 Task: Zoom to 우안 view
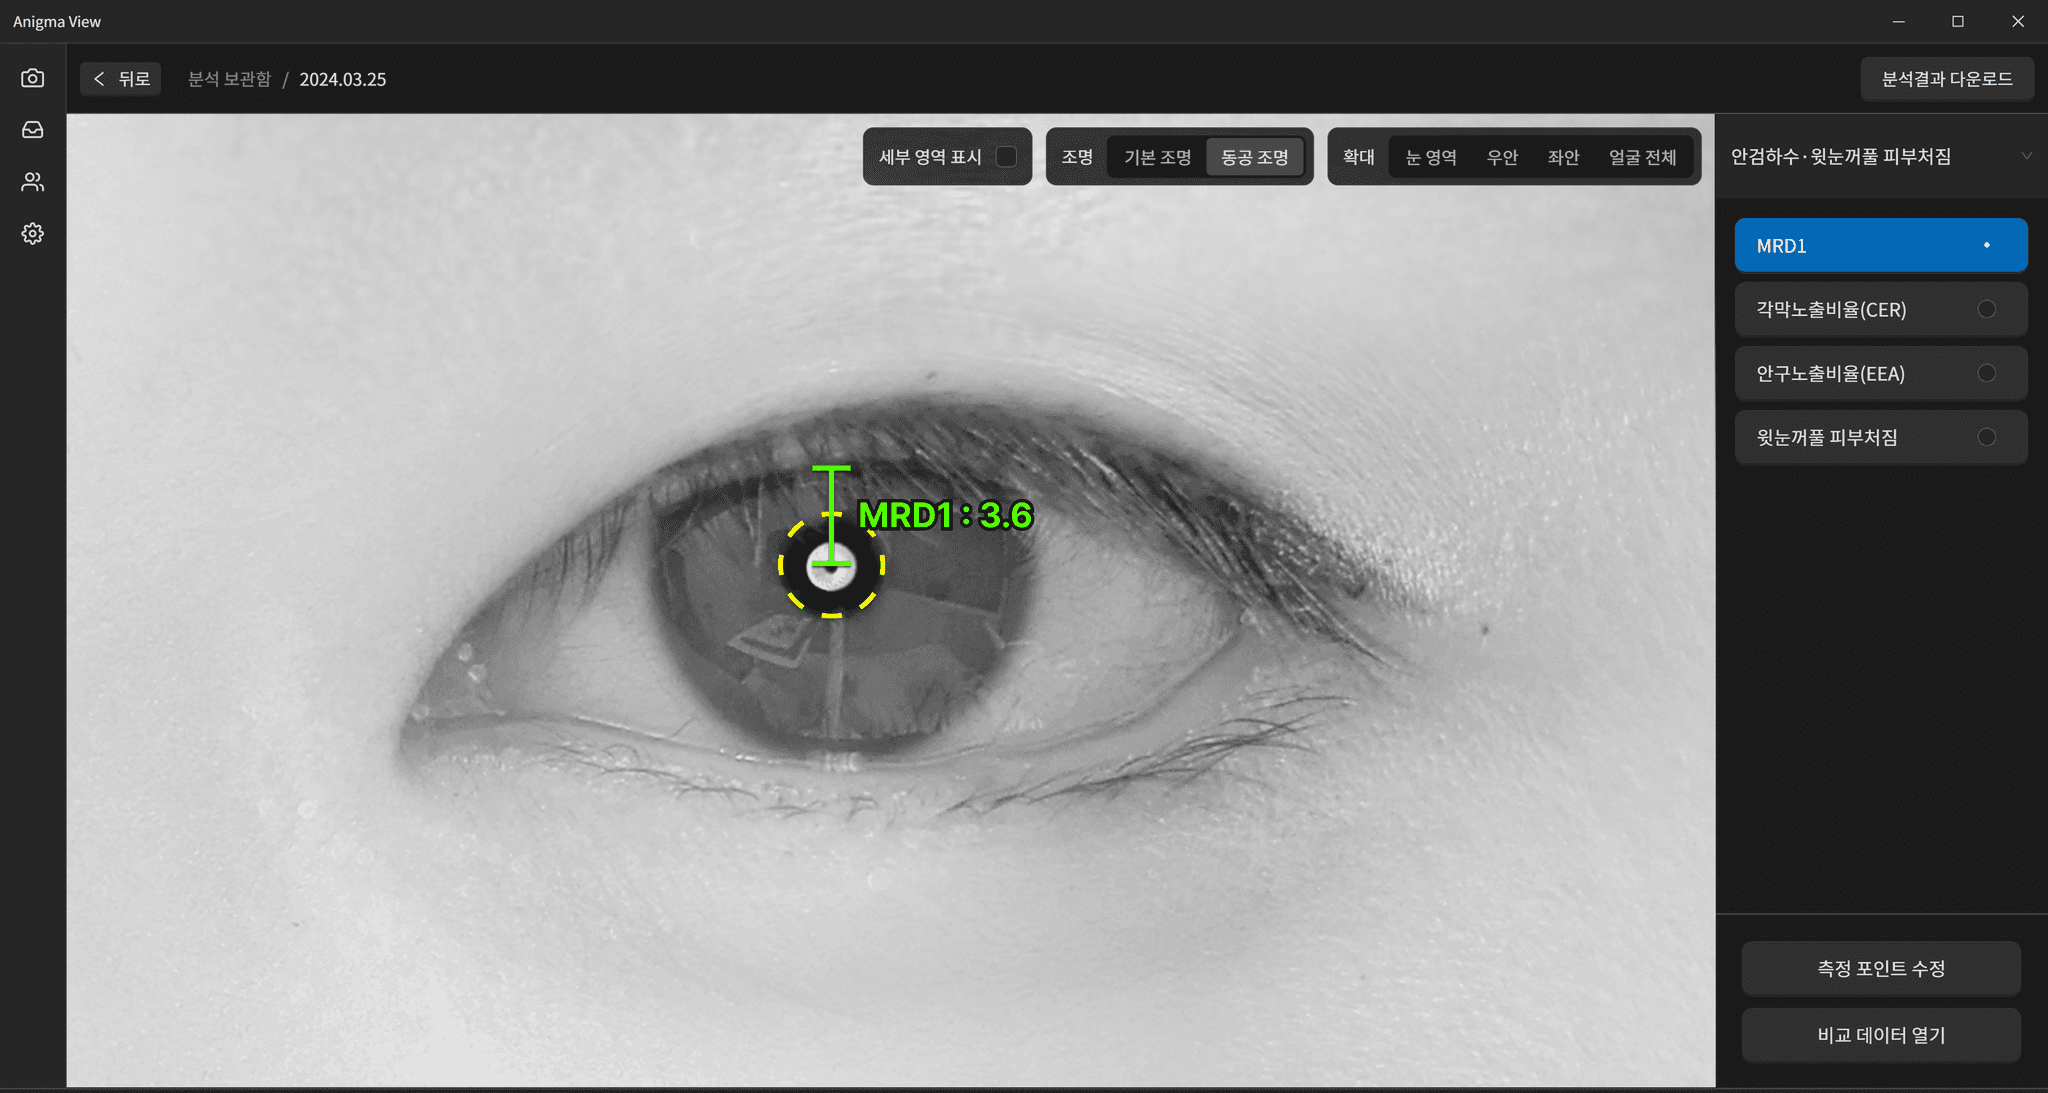point(1502,157)
